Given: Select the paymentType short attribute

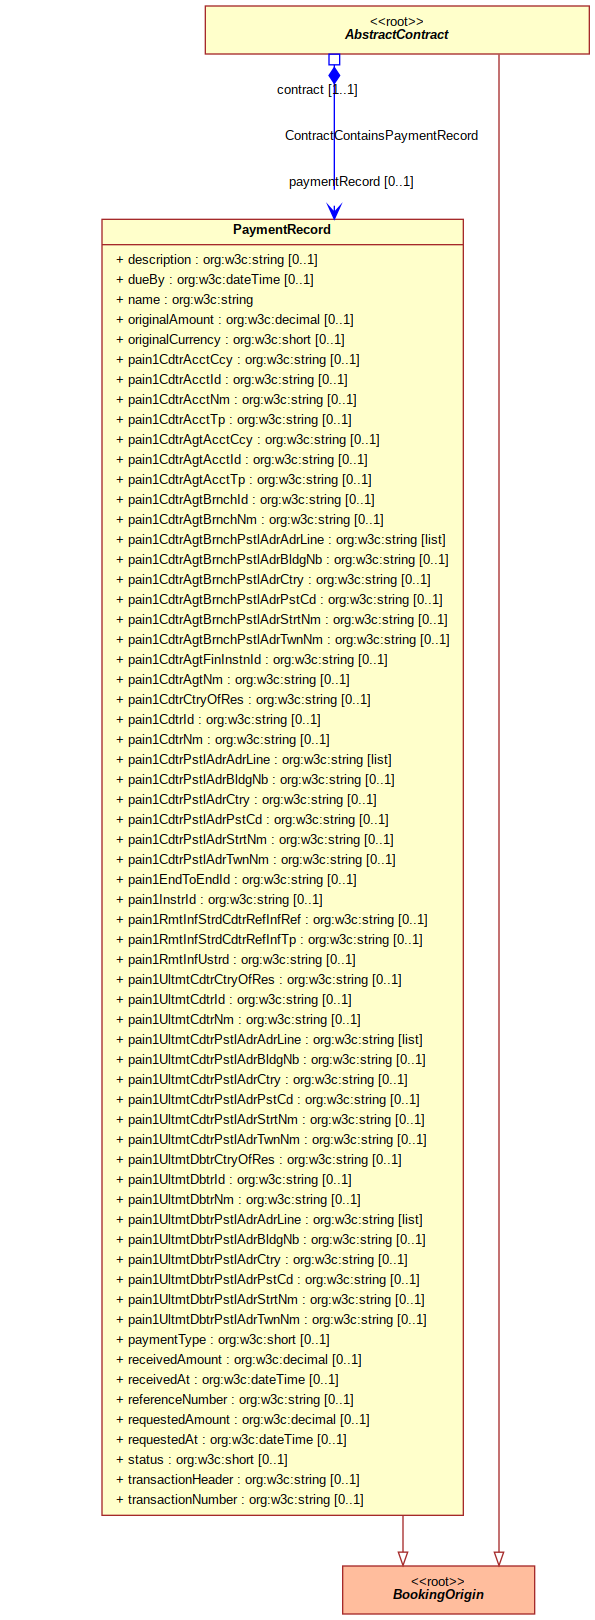Looking at the screenshot, I should pos(223,1340).
